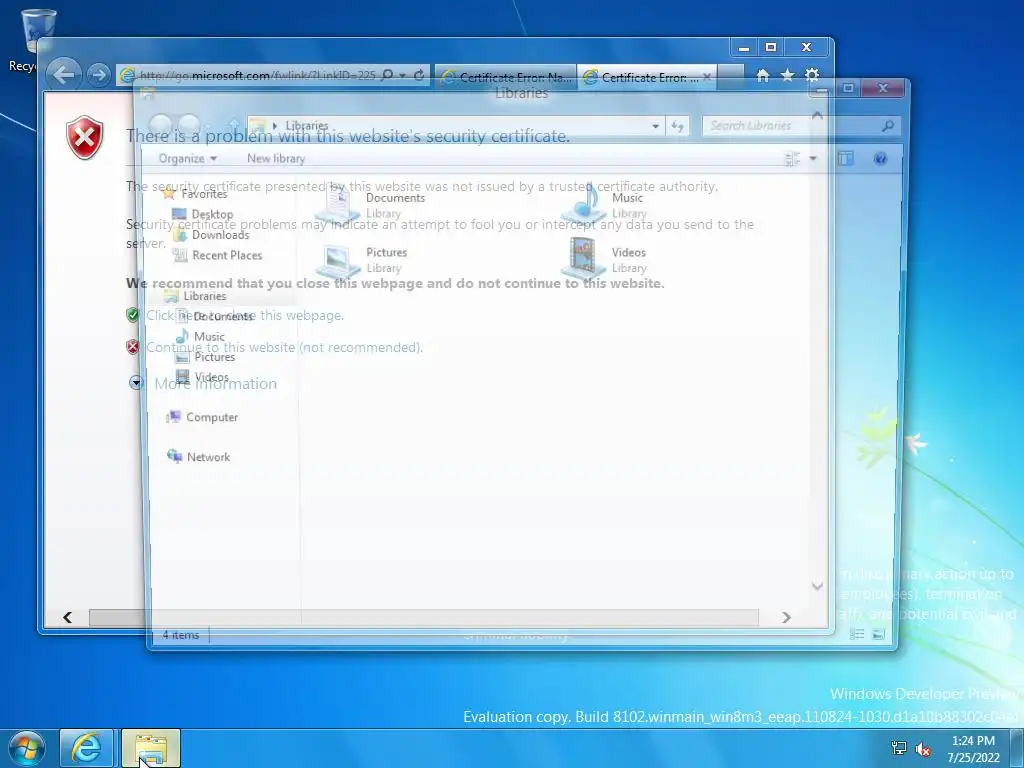Open the change view options dropdown arrow
The height and width of the screenshot is (768, 1024).
(x=813, y=159)
